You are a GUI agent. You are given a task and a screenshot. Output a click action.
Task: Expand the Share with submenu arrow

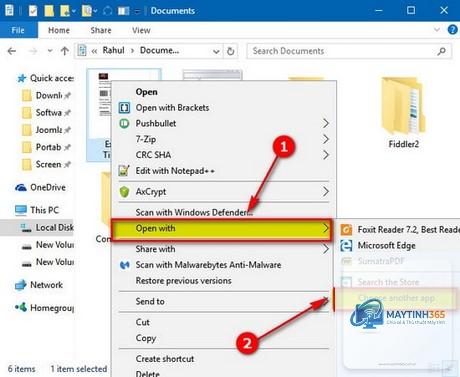click(x=326, y=249)
